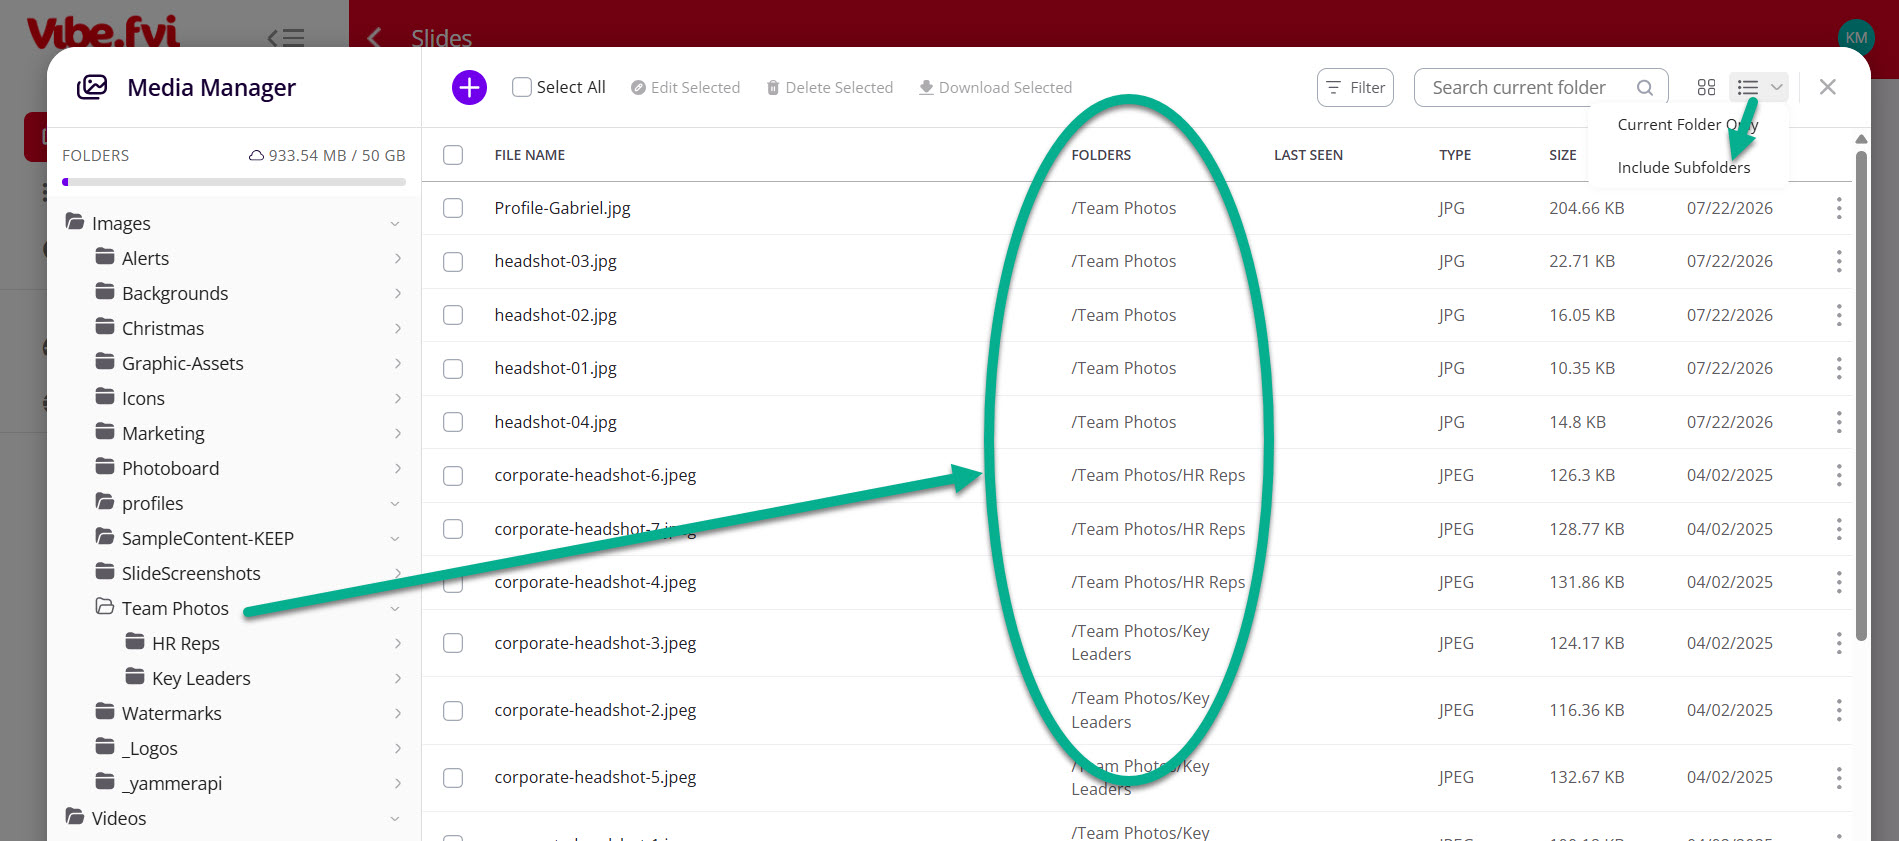Click the Filter button
This screenshot has height=841, width=1899.
1355,88
